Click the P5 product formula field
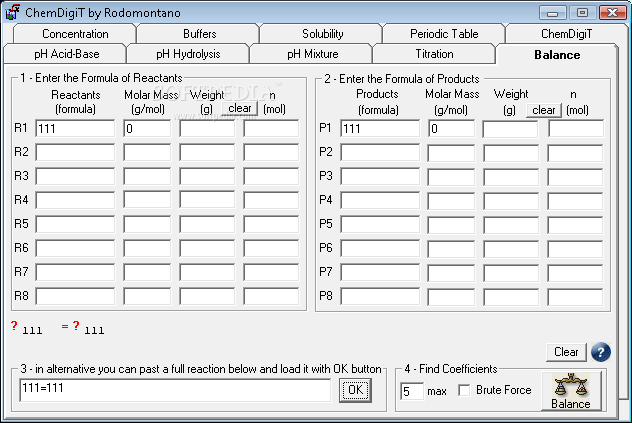 pos(380,224)
